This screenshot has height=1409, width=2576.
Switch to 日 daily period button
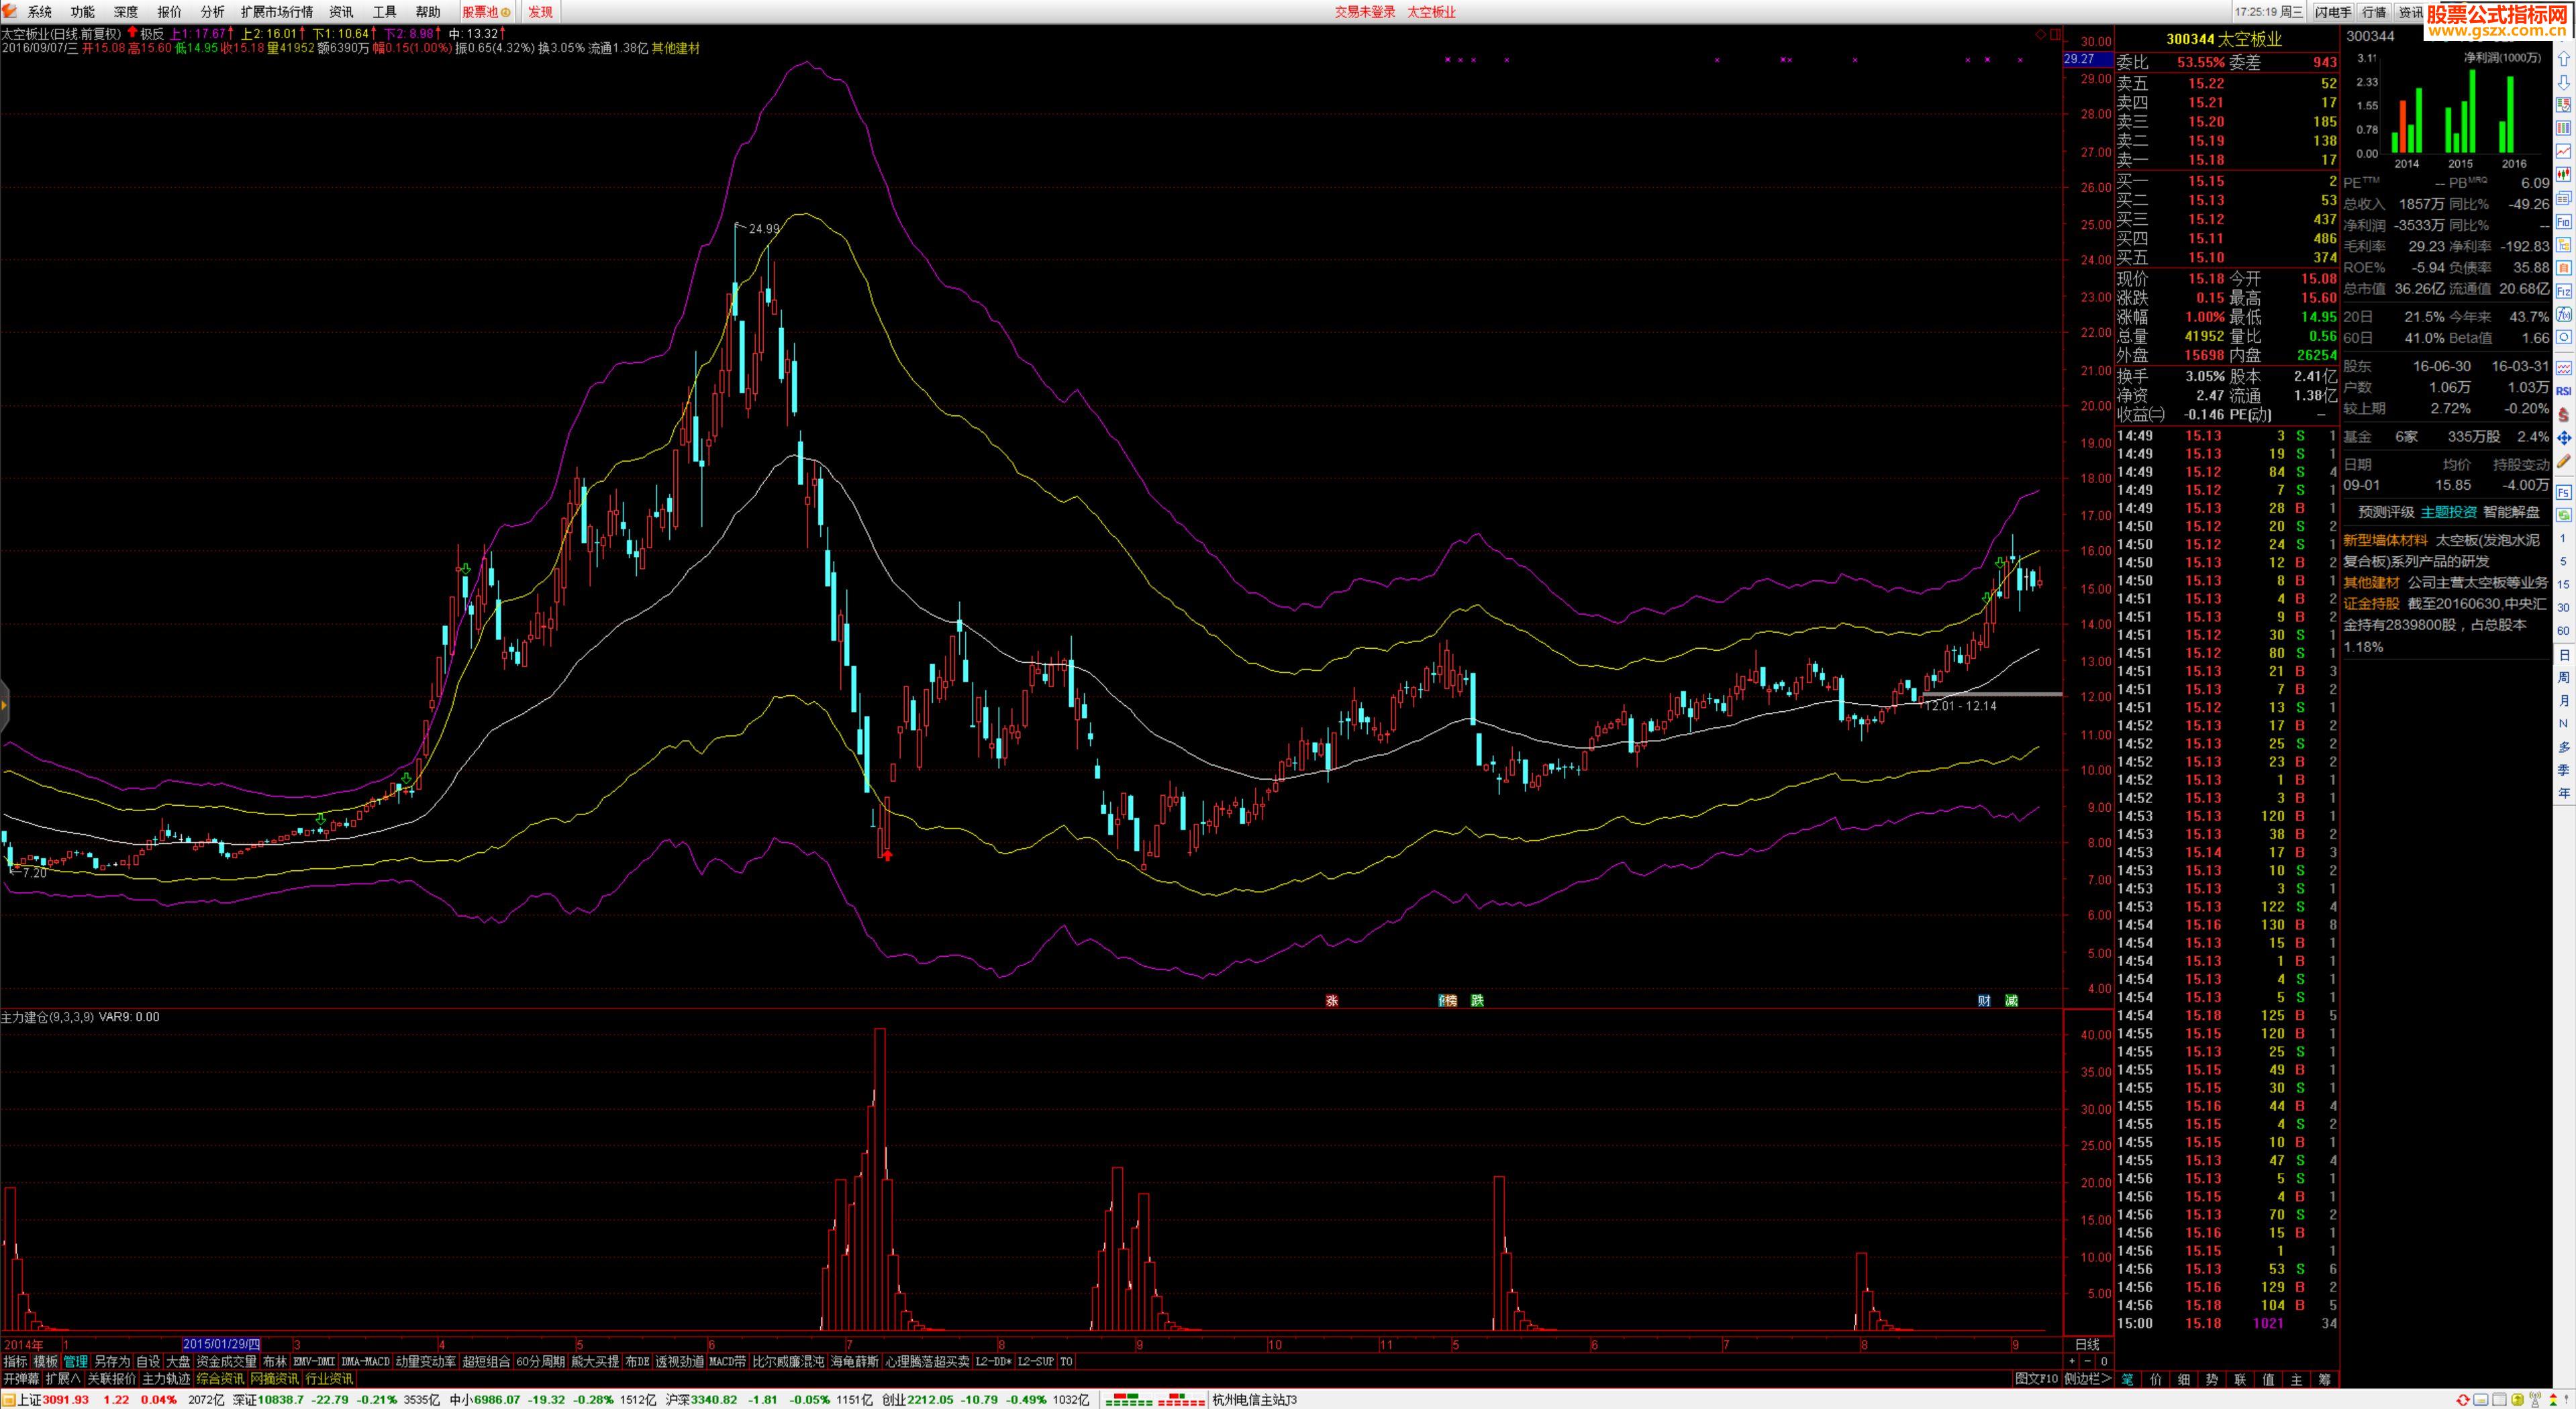click(2563, 655)
